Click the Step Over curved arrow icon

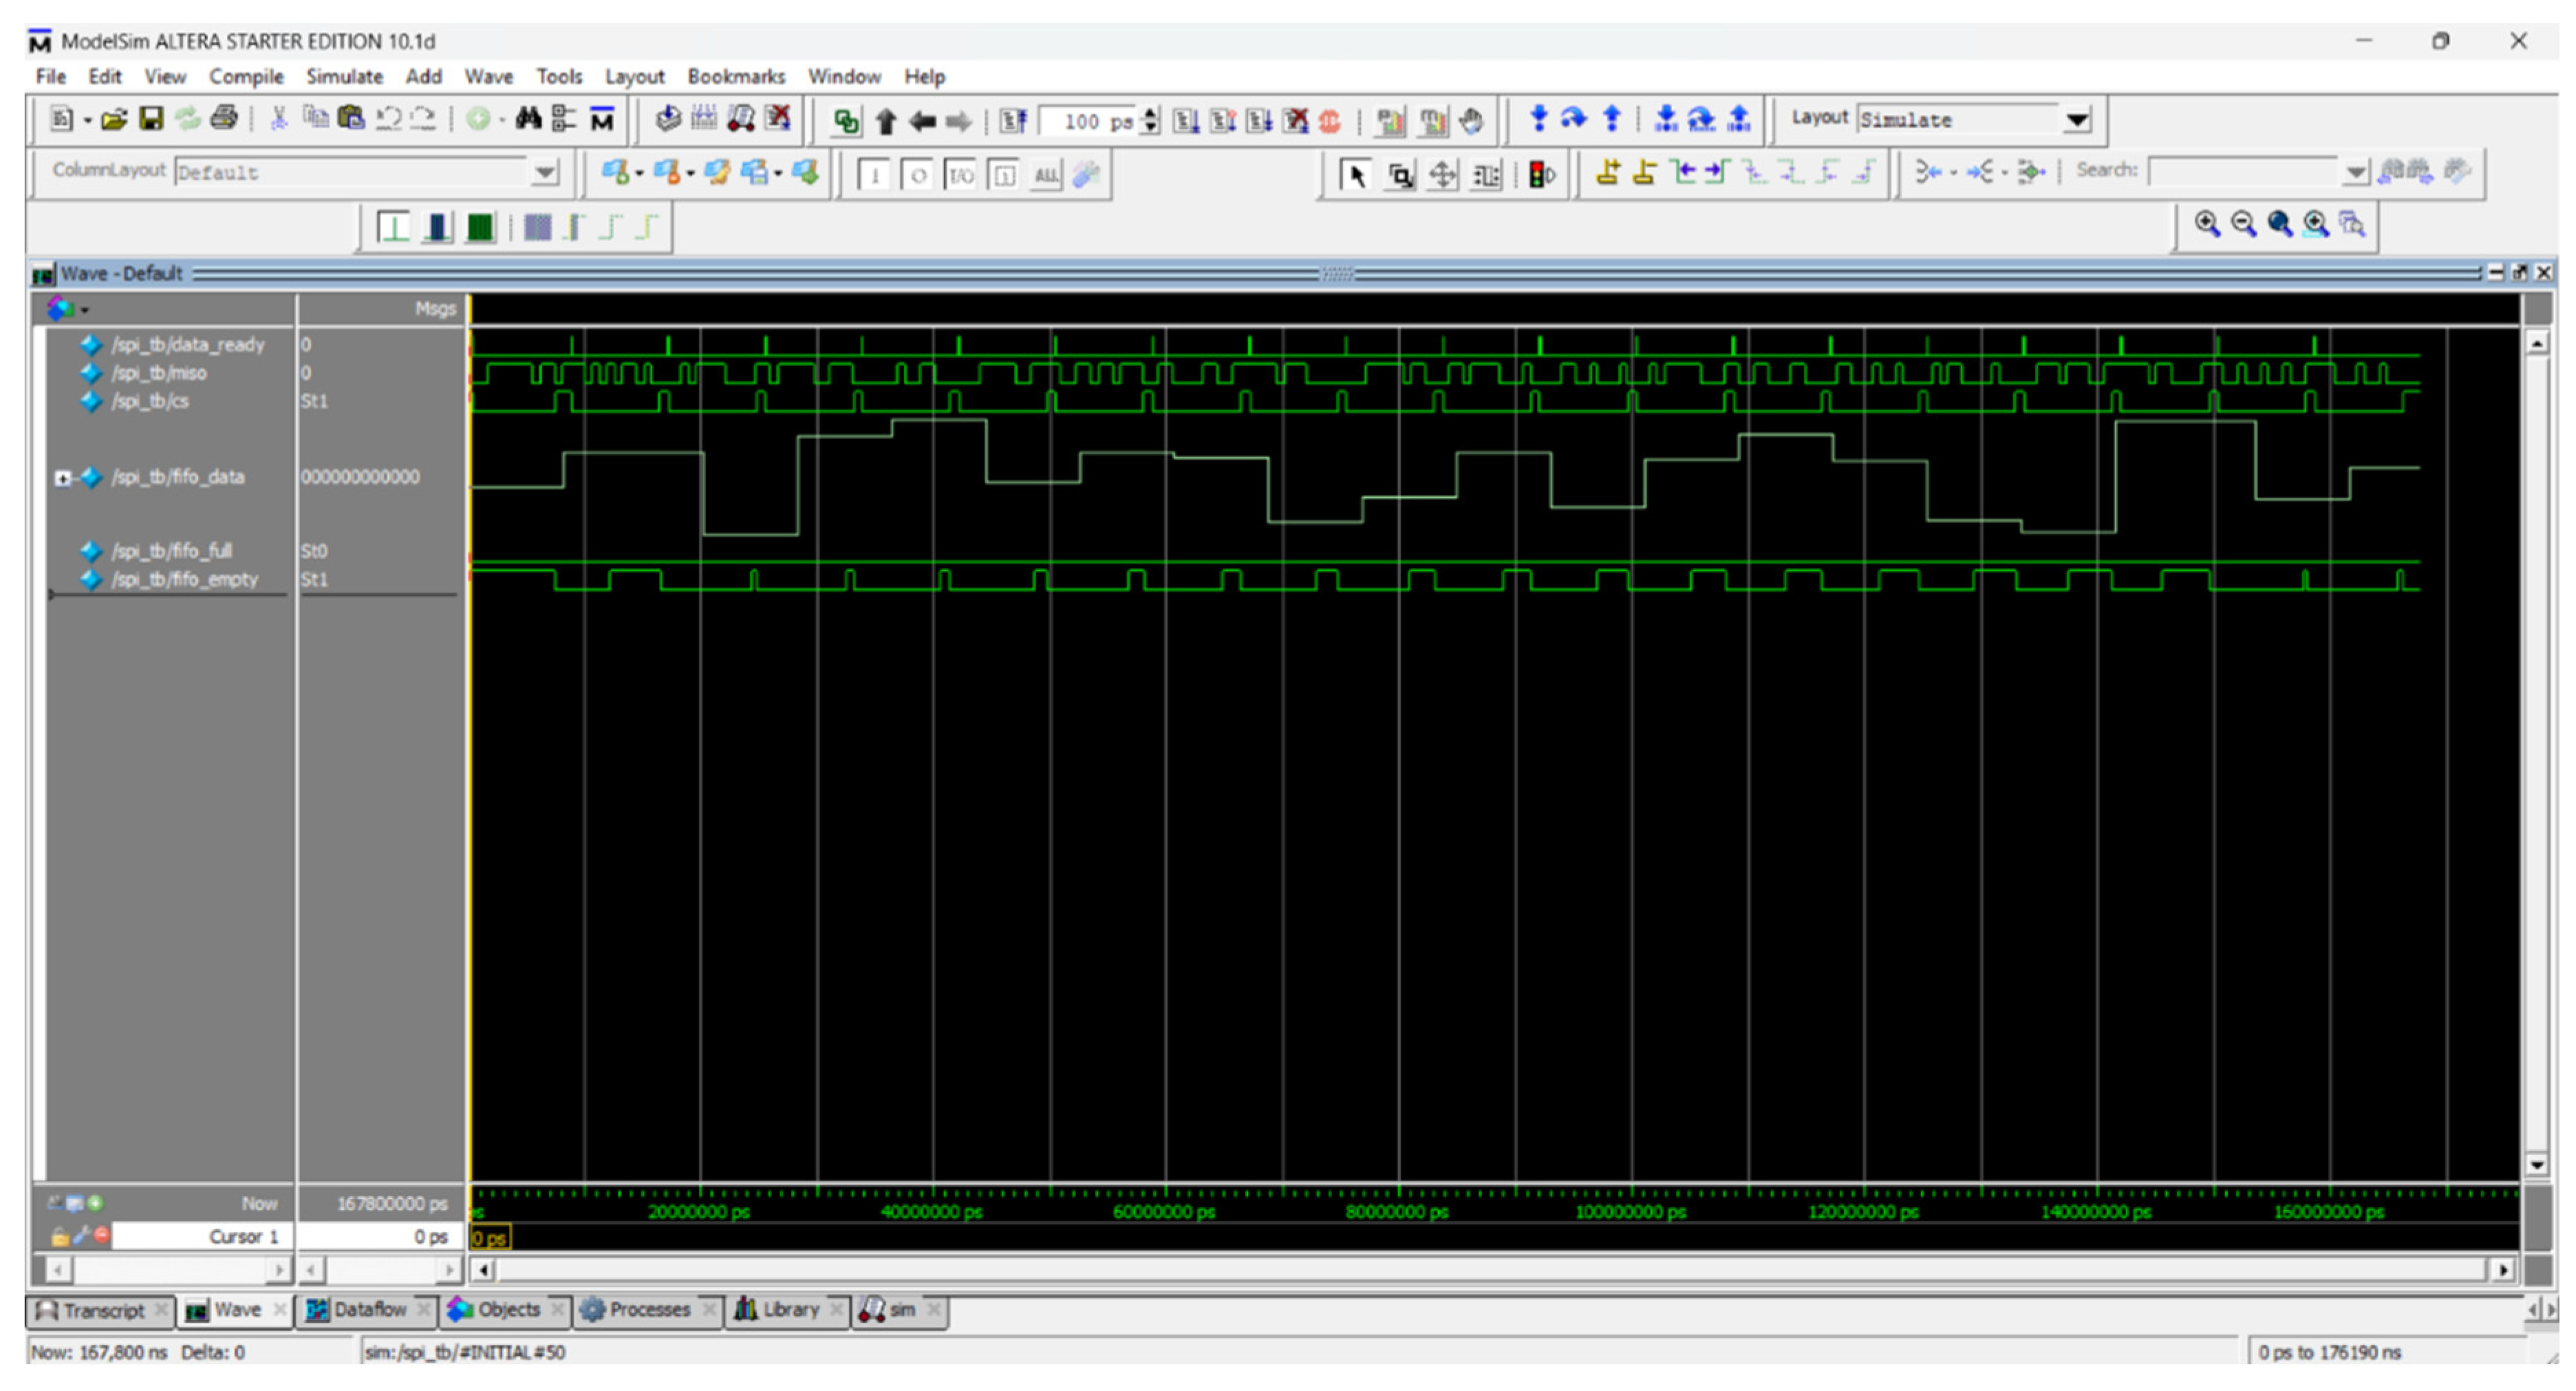(1574, 119)
